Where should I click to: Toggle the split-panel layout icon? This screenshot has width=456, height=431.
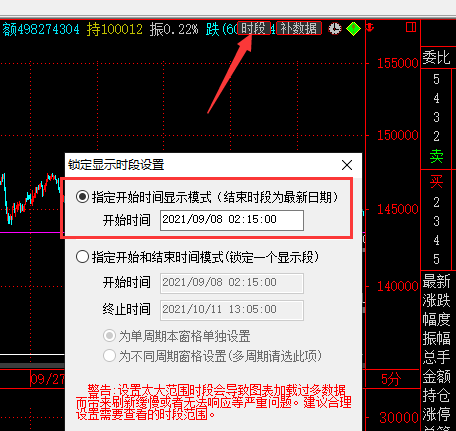pos(411,27)
